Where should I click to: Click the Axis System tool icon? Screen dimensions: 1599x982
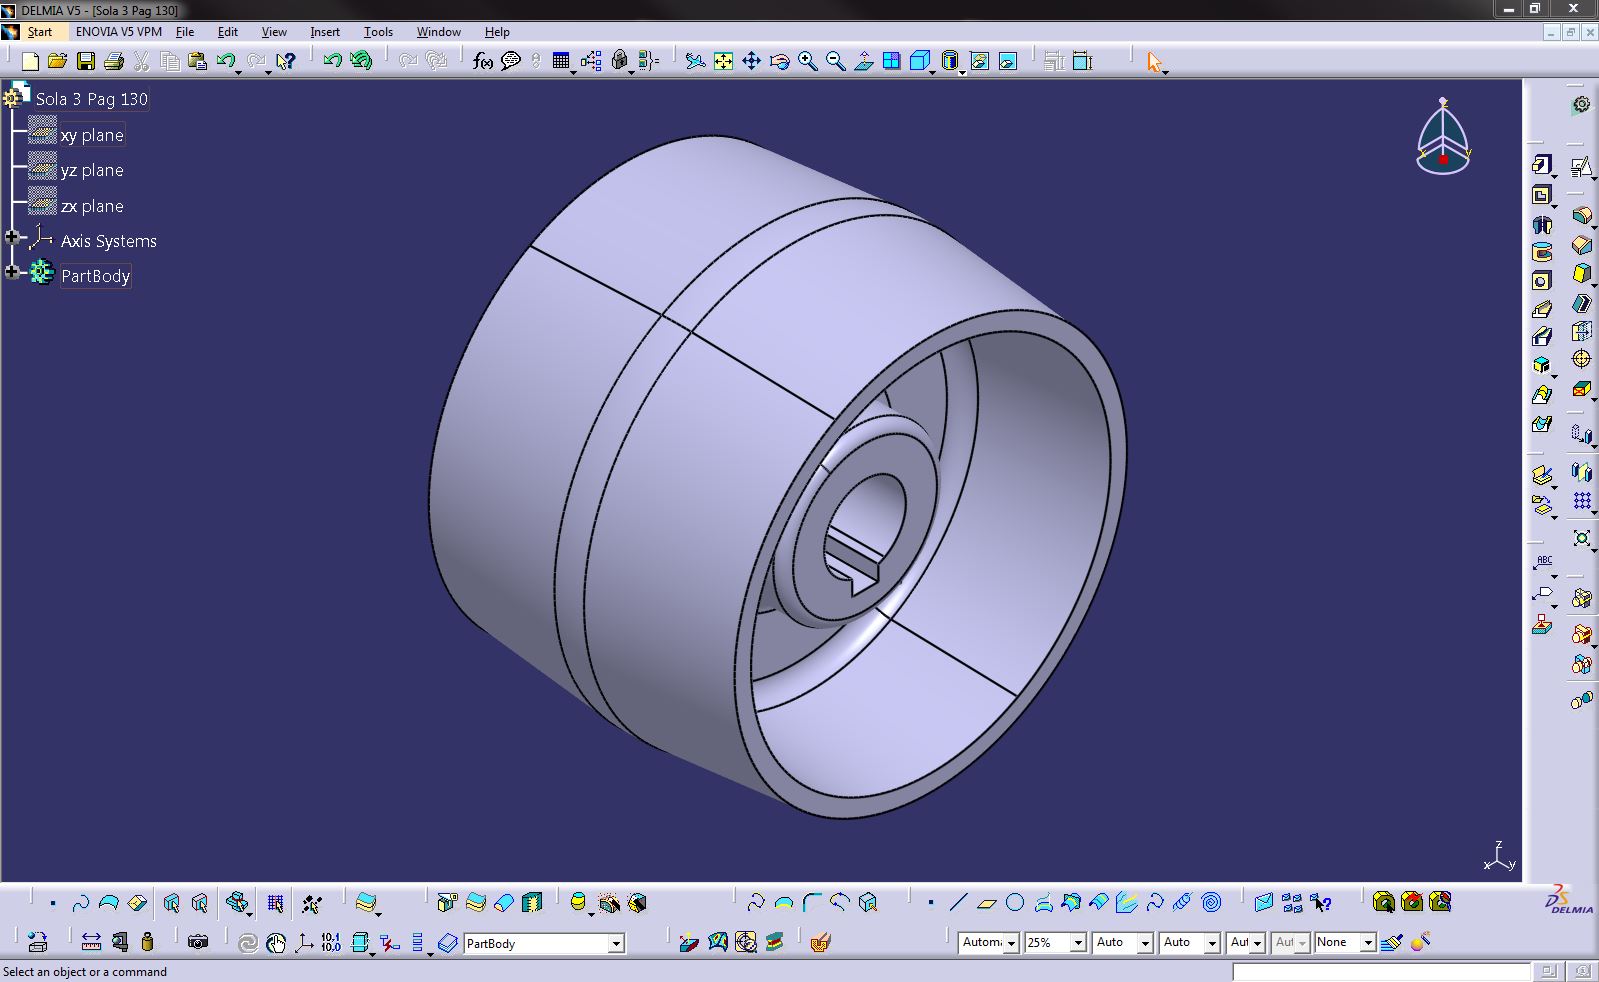(304, 942)
